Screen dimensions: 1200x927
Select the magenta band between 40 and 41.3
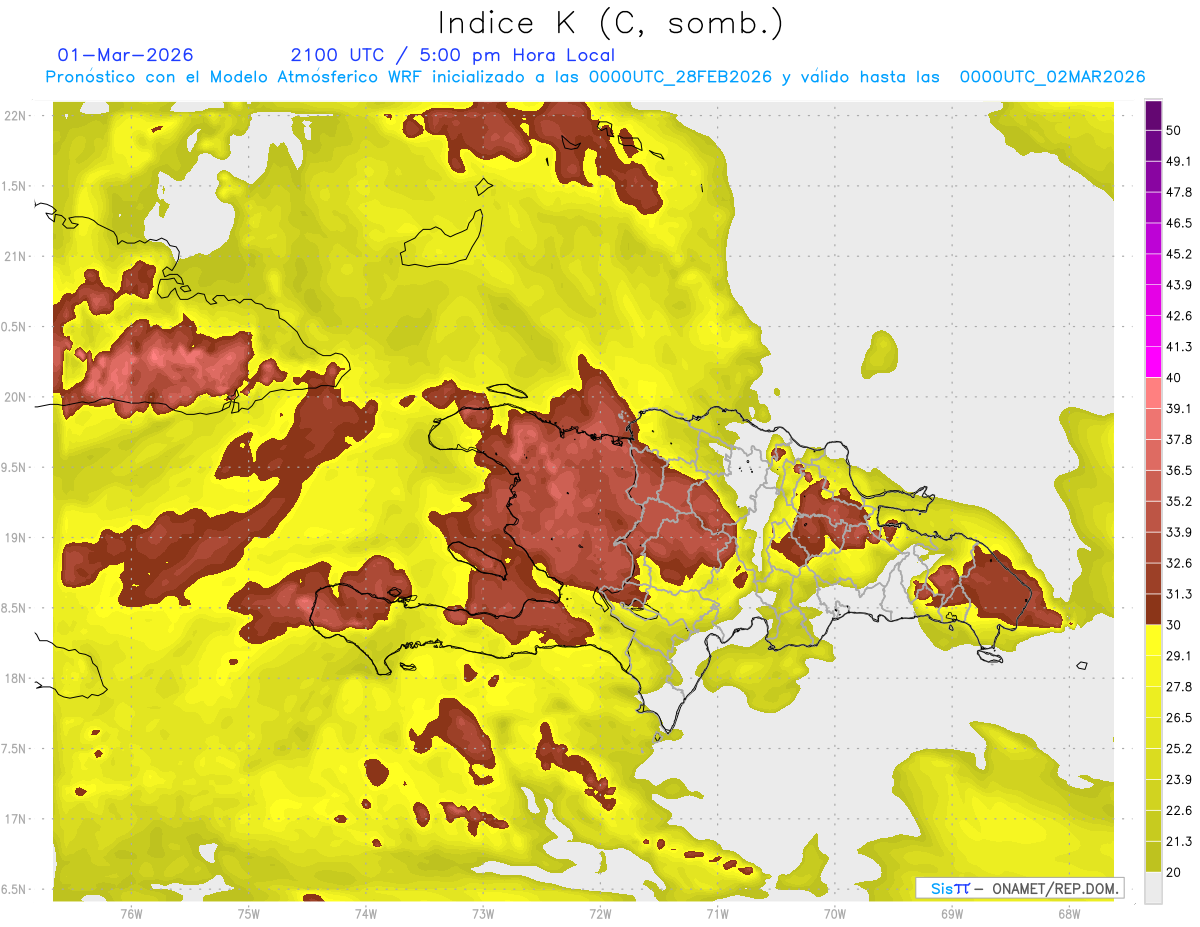[x=1153, y=362]
